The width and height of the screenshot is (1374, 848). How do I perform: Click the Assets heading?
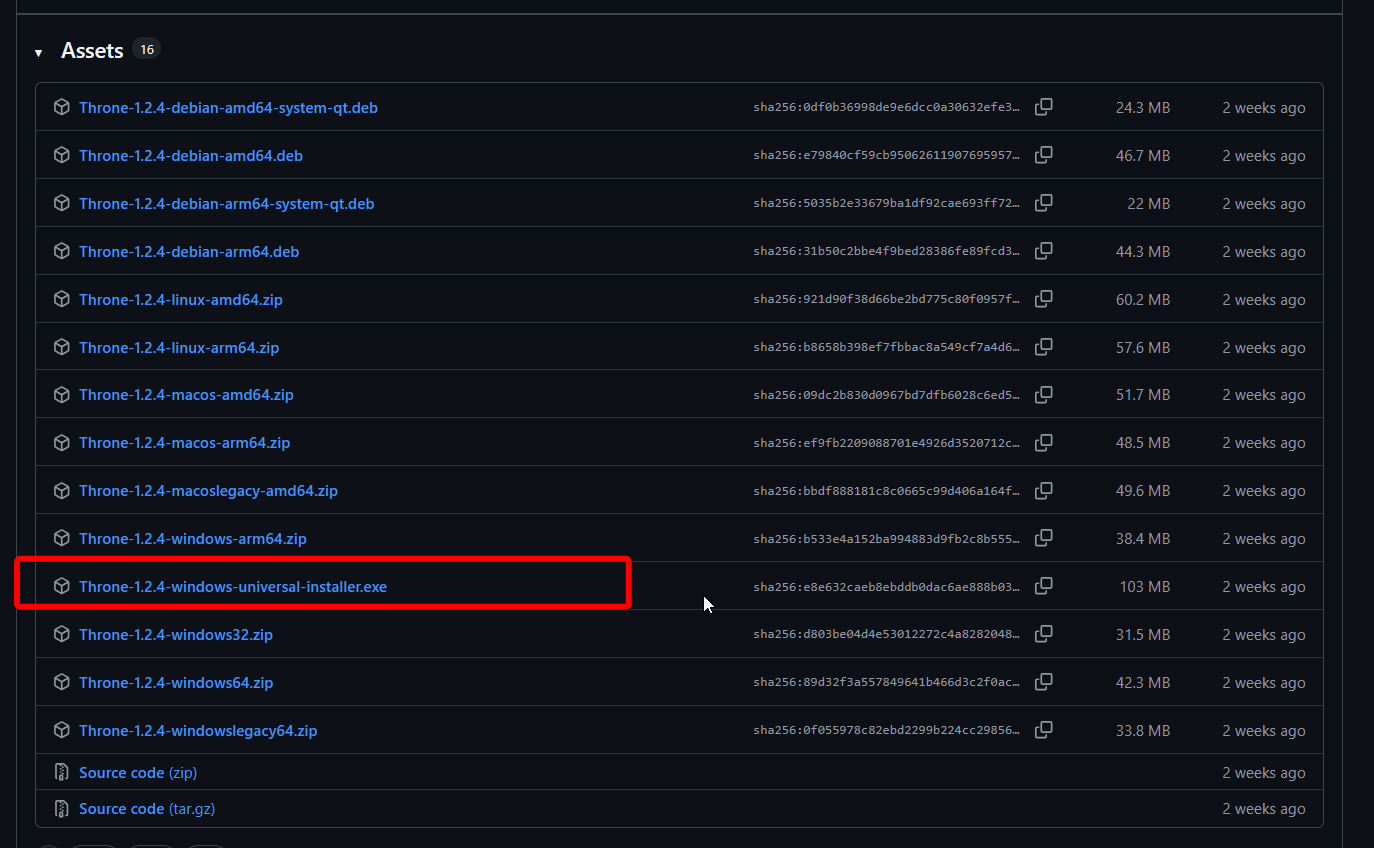[92, 50]
